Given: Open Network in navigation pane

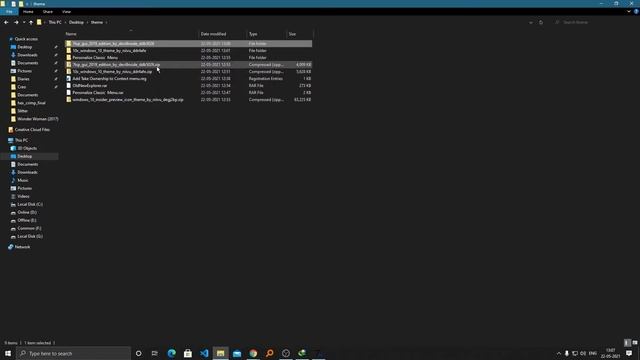Looking at the screenshot, I should coord(22,247).
